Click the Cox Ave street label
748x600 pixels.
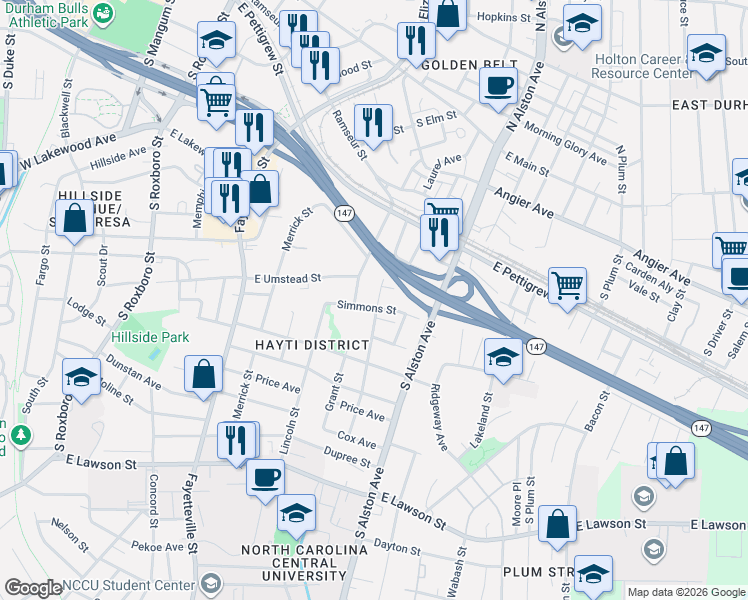pyautogui.click(x=357, y=440)
